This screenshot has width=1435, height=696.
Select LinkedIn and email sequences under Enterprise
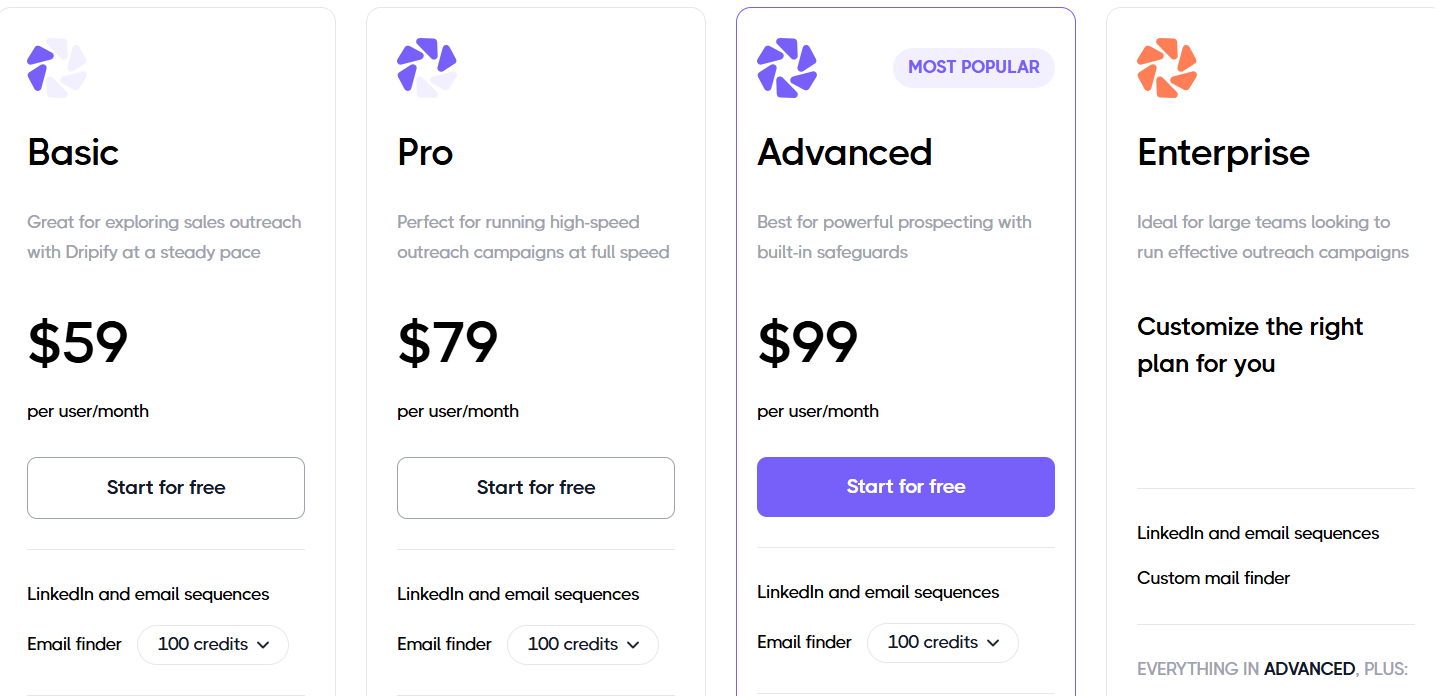pyautogui.click(x=1257, y=533)
